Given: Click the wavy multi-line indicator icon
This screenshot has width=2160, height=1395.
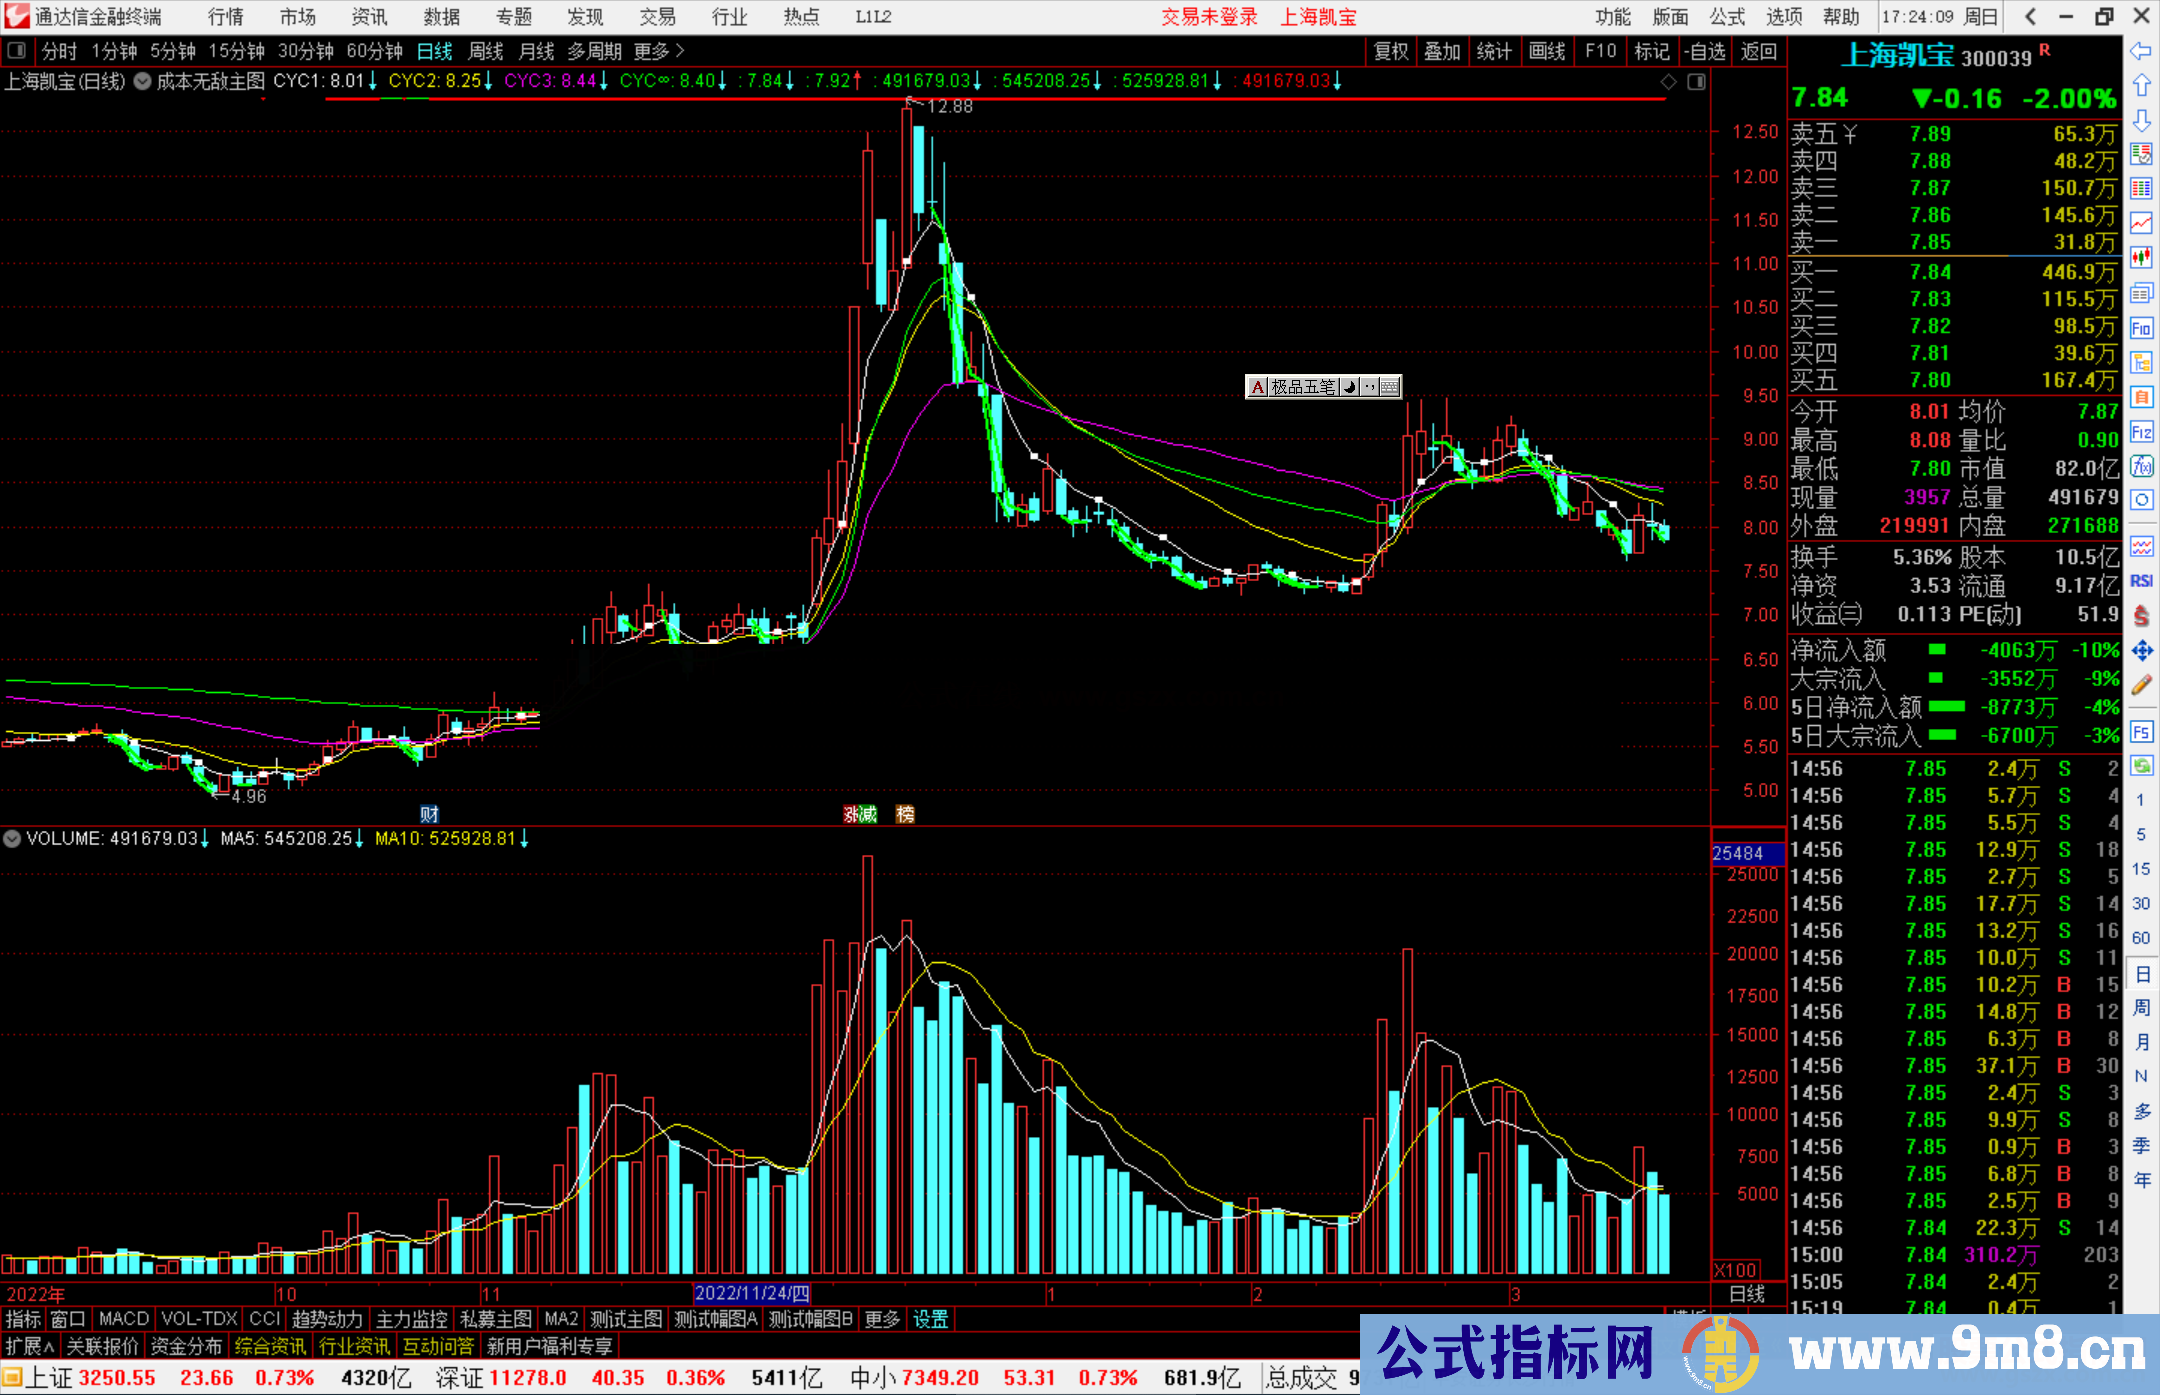Looking at the screenshot, I should (x=2141, y=546).
